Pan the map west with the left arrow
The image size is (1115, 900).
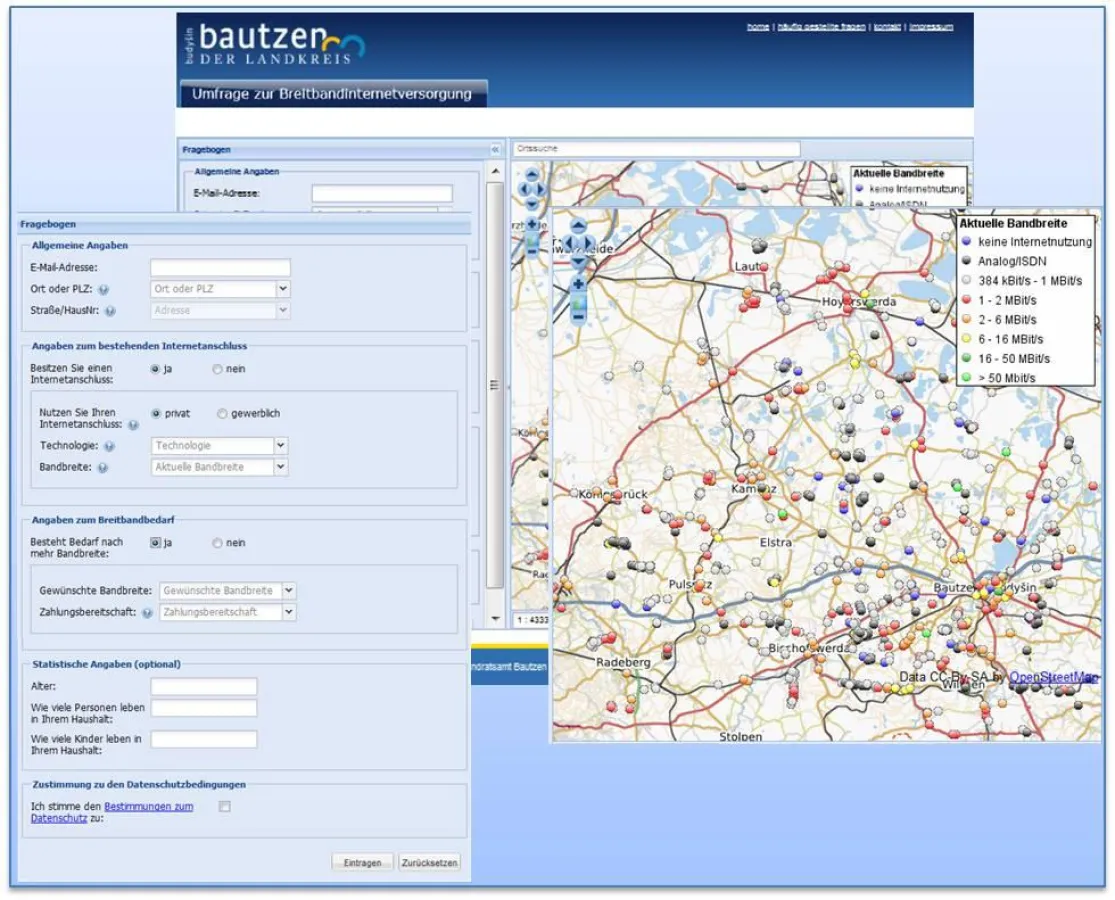coord(568,242)
